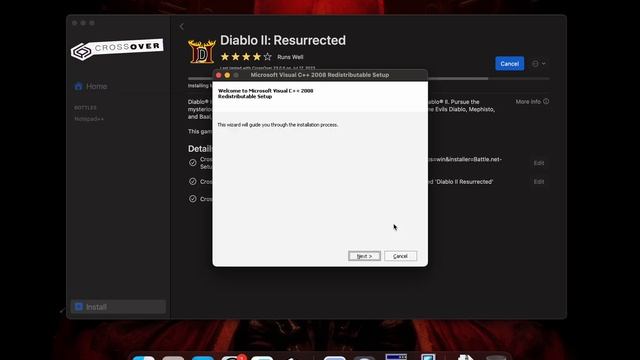This screenshot has height=360, width=640.
Task: Edit the Battle.net installer detail row
Action: click(539, 163)
